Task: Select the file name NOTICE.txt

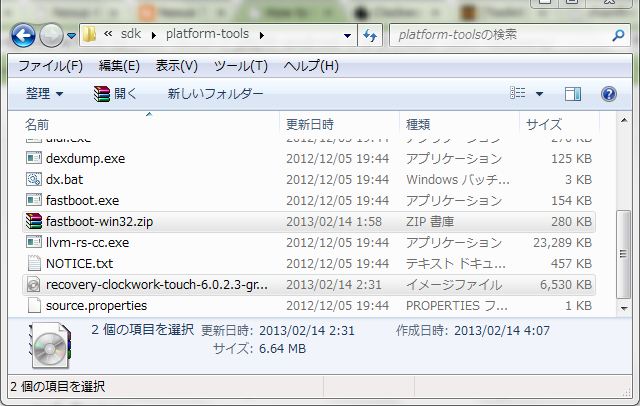Action: pyautogui.click(x=79, y=264)
